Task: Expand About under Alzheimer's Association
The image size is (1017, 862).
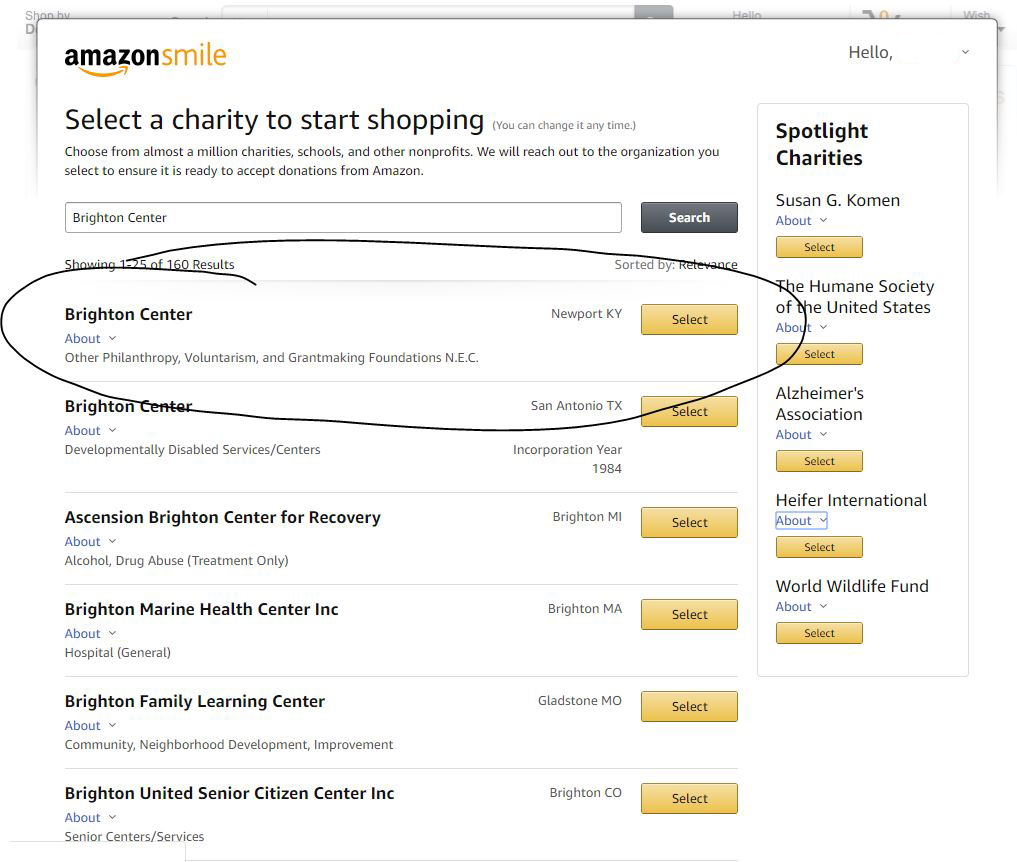Action: pos(801,435)
